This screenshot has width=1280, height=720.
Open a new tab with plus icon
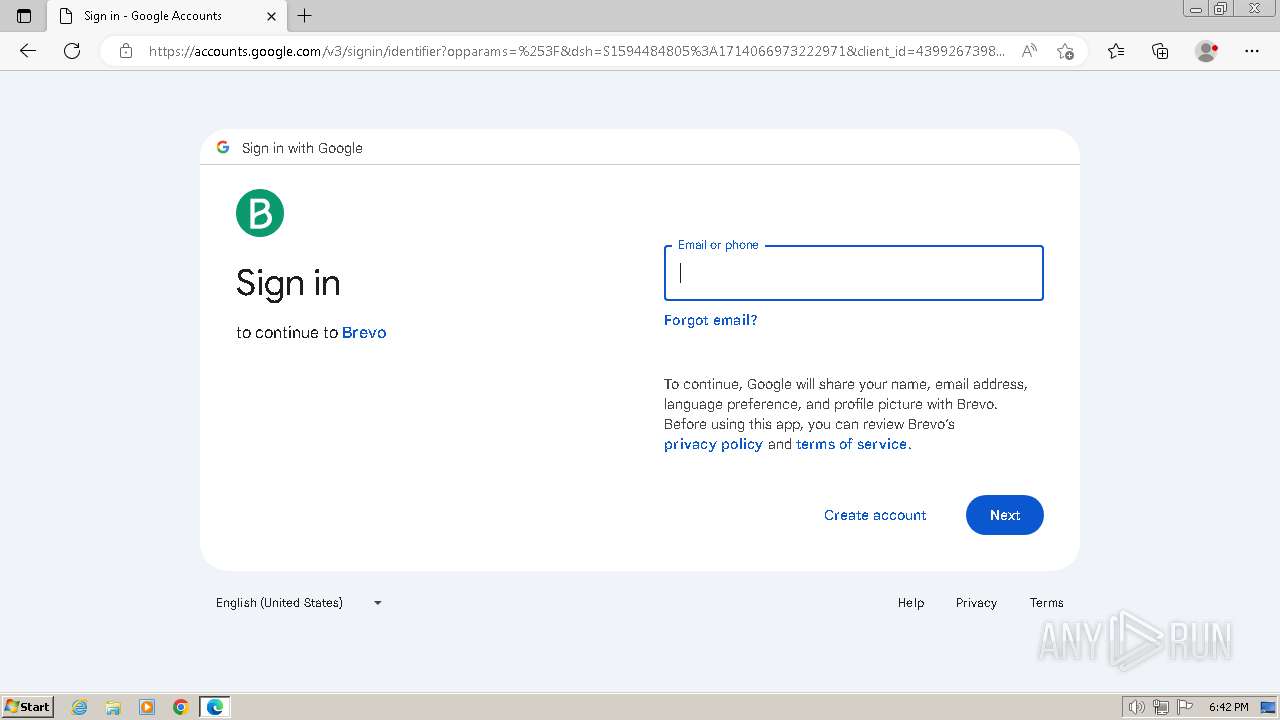(305, 16)
